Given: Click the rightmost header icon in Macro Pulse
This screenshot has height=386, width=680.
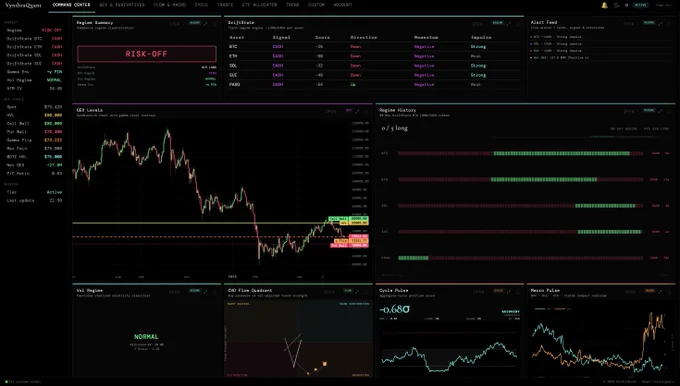Looking at the screenshot, I should coord(669,292).
